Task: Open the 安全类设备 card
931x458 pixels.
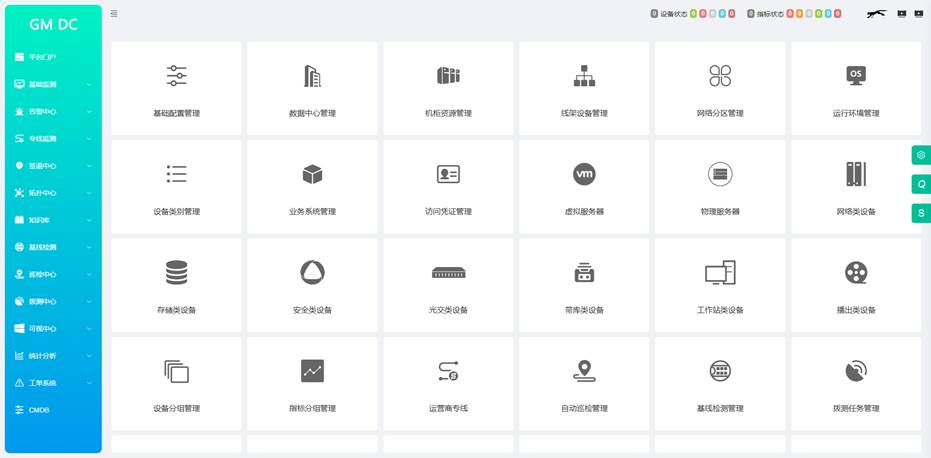Action: click(x=312, y=286)
